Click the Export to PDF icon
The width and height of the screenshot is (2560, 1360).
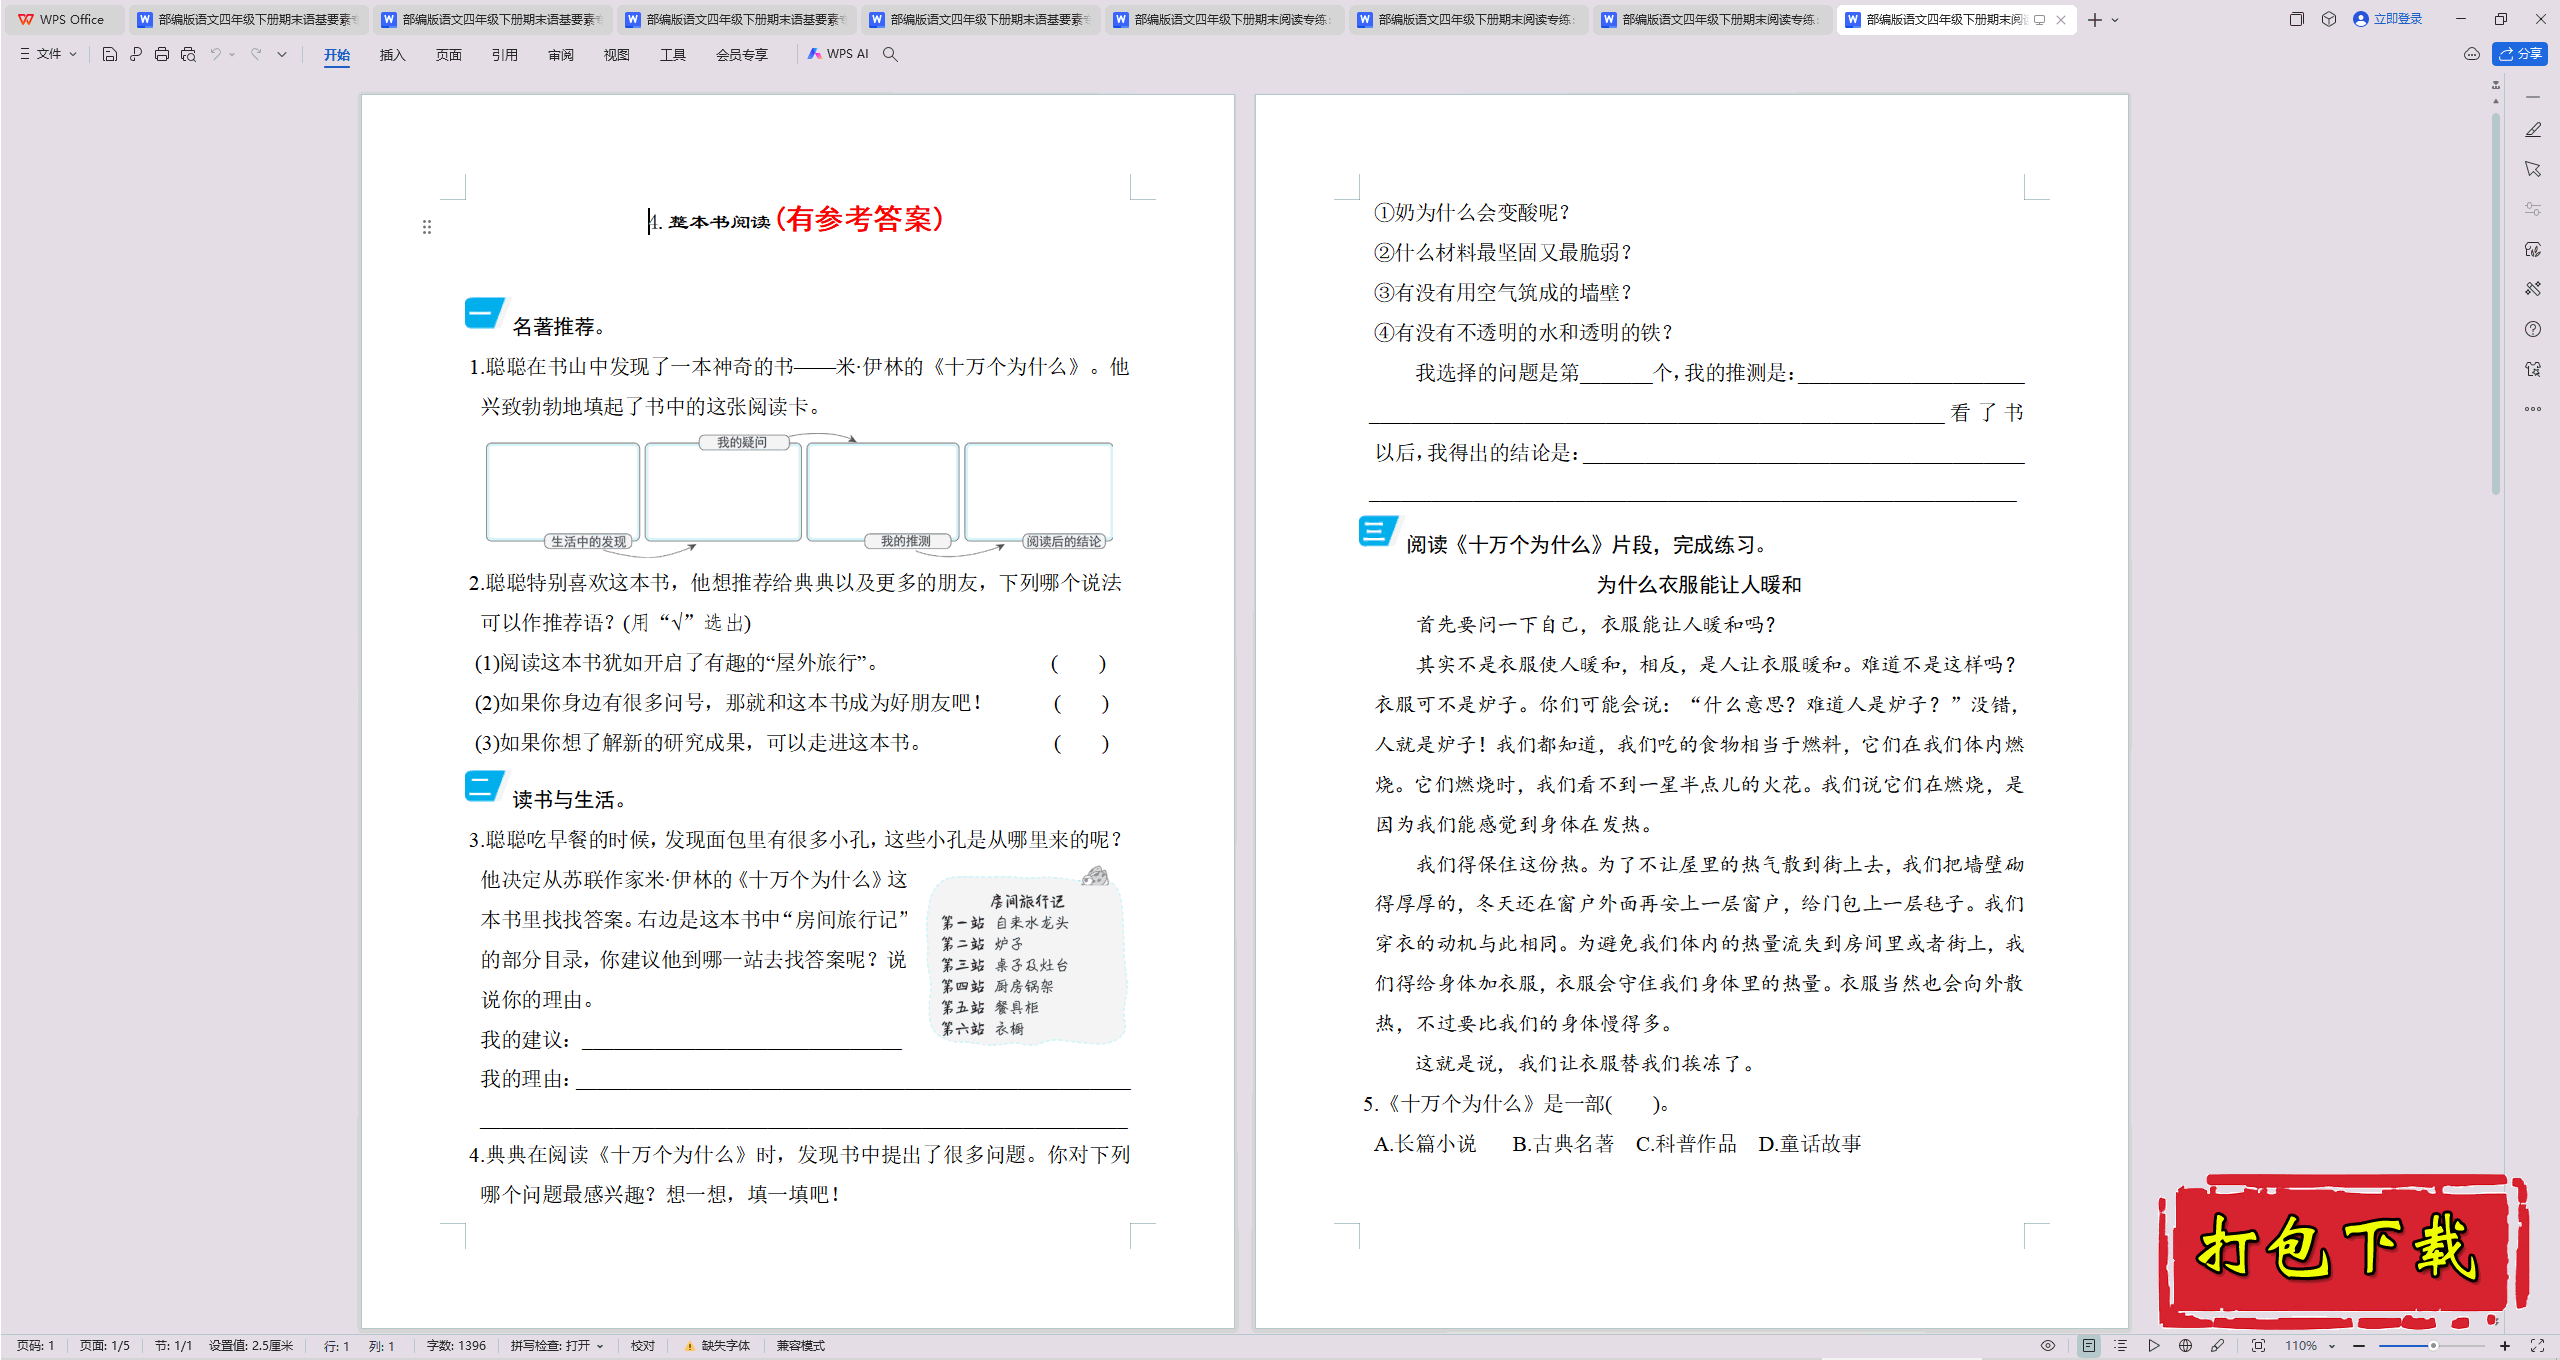coord(136,54)
